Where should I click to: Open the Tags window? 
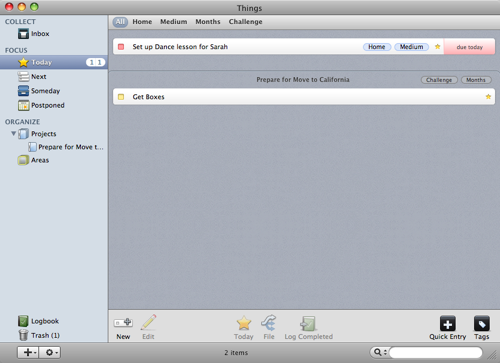(482, 328)
